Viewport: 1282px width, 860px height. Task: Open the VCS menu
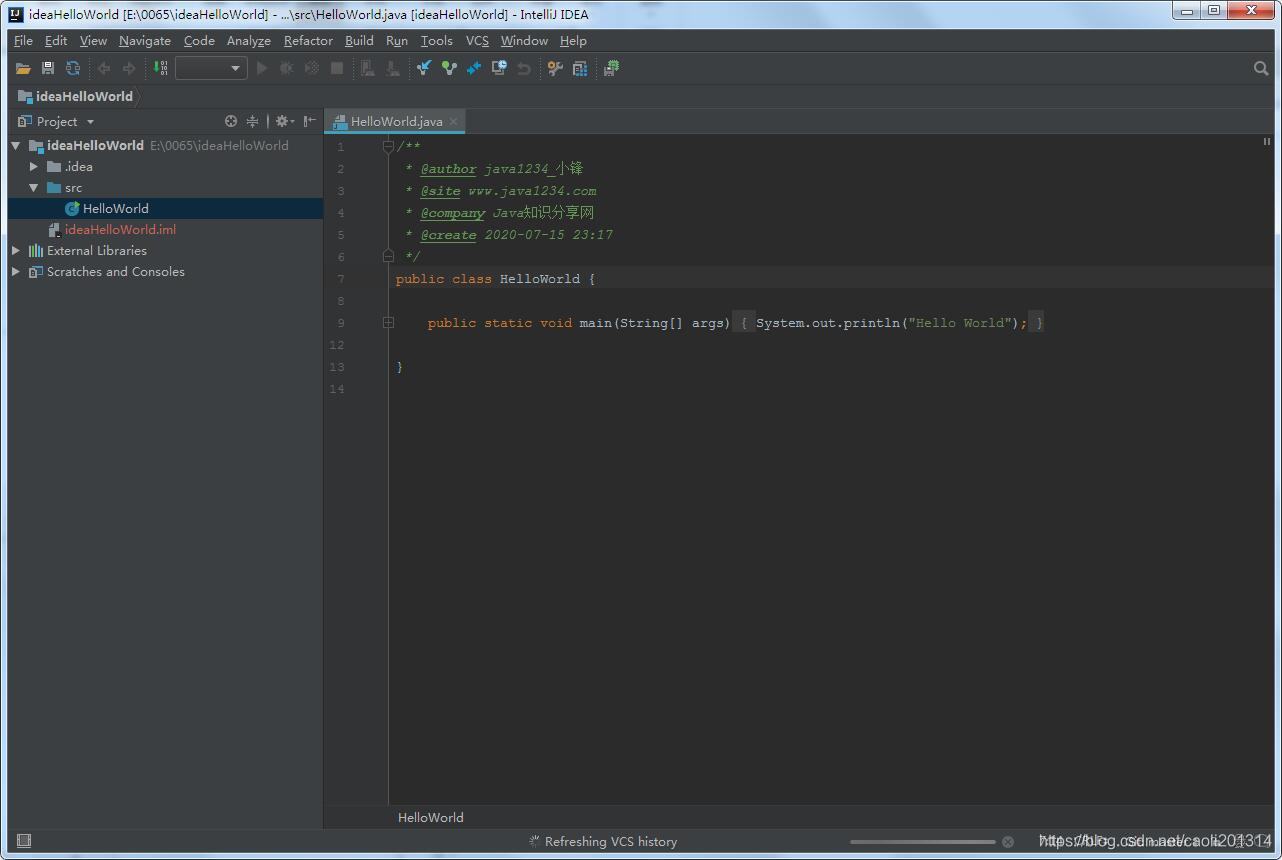(477, 41)
